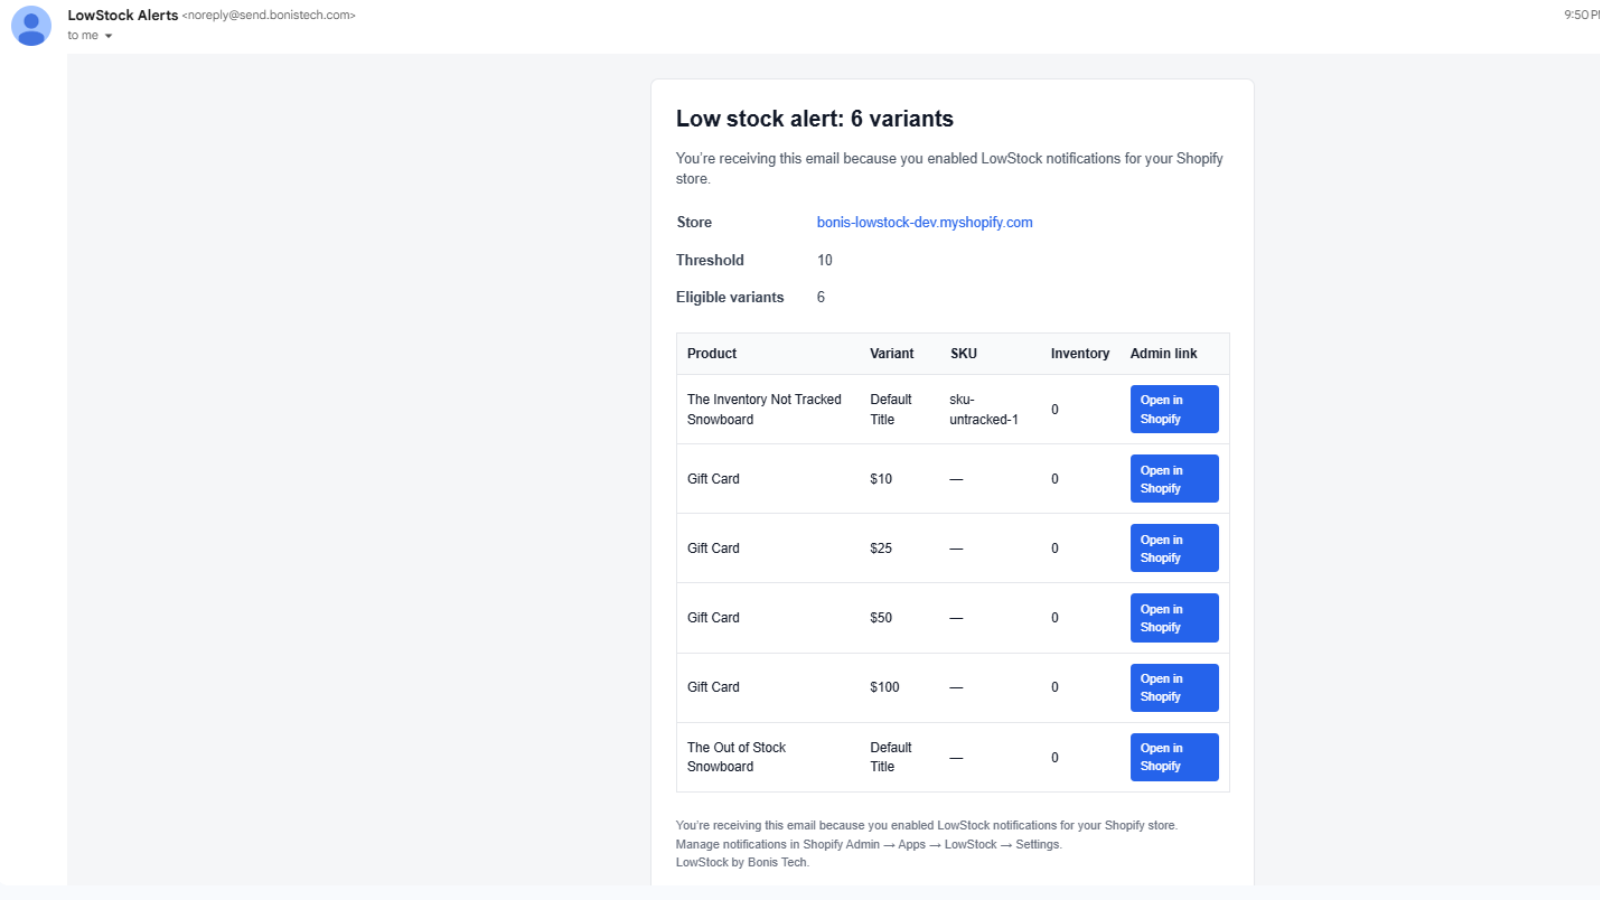This screenshot has height=900, width=1600.
Task: Open the $100 Gift Card in Shopify
Action: point(1173,687)
